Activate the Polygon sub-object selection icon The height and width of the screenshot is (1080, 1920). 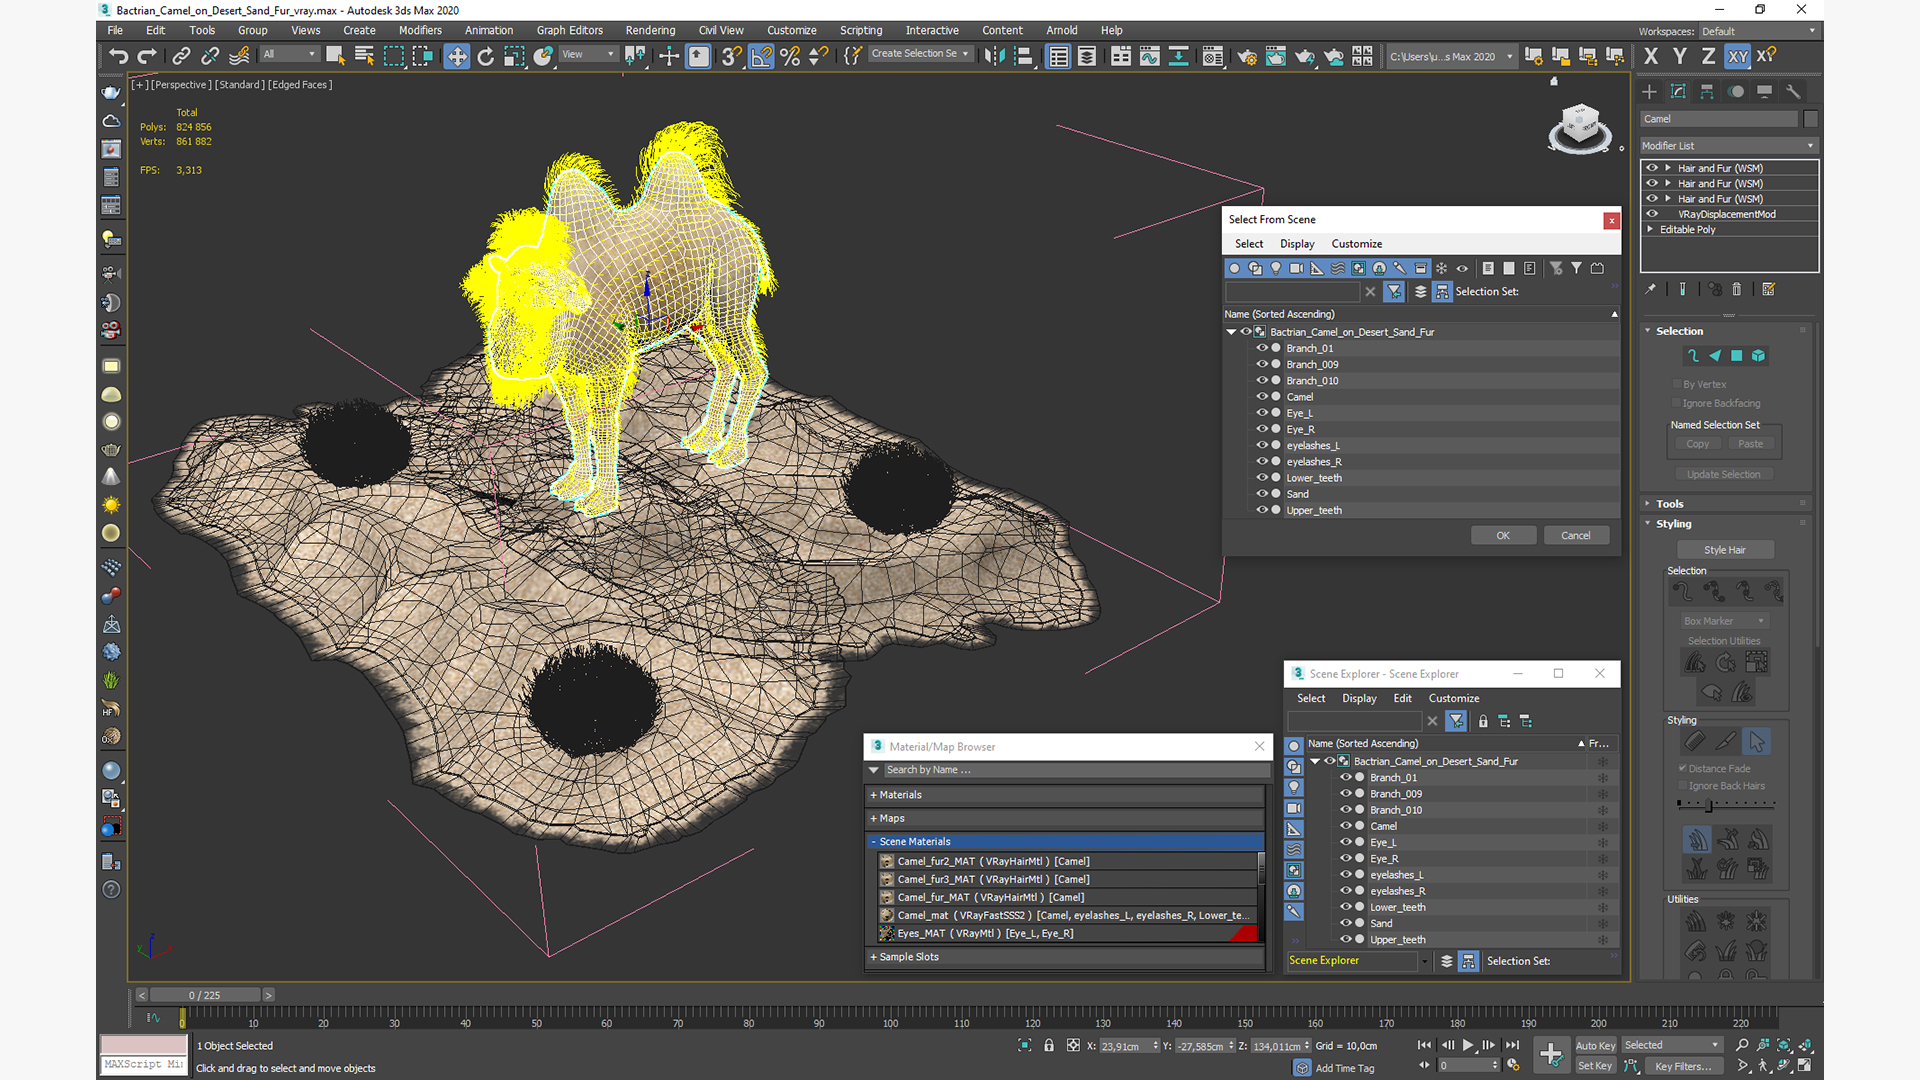coord(1737,356)
